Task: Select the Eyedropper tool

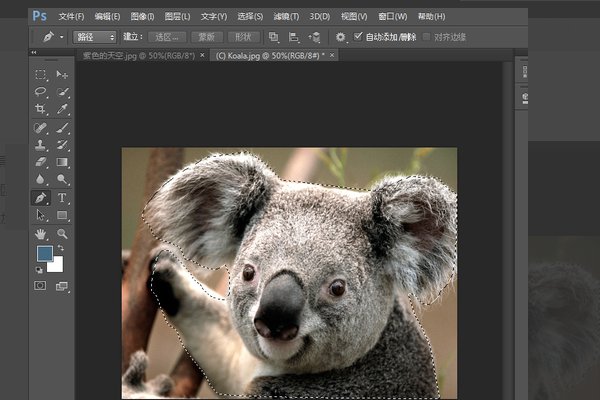Action: coord(63,109)
